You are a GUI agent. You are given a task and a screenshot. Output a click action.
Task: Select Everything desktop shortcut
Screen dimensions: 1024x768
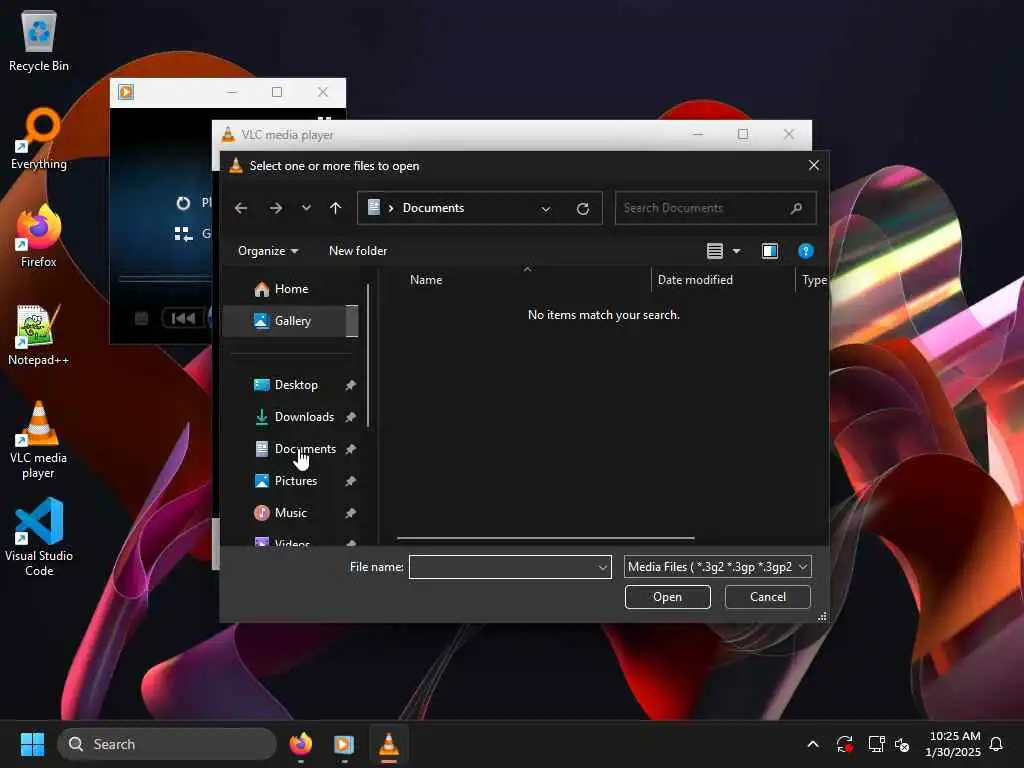click(39, 138)
